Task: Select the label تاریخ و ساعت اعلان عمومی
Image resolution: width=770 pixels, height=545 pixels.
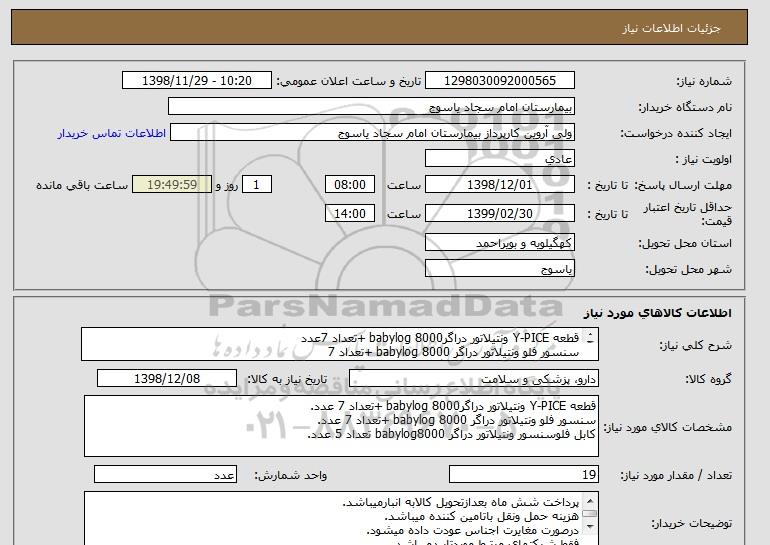Action: pyautogui.click(x=349, y=81)
